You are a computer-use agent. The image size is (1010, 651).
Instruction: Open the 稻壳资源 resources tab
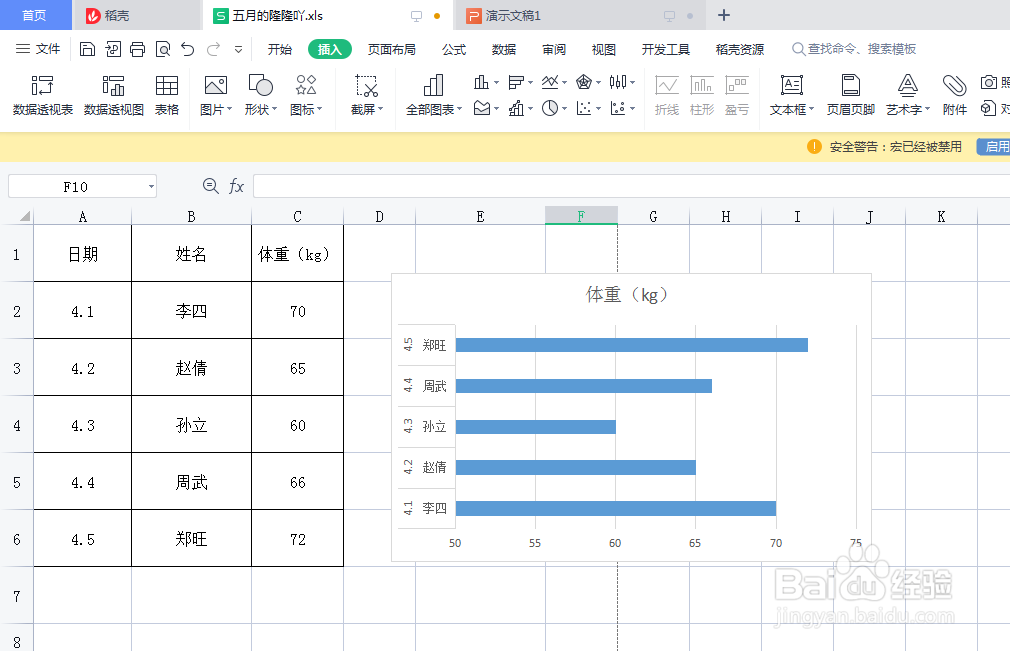click(739, 50)
